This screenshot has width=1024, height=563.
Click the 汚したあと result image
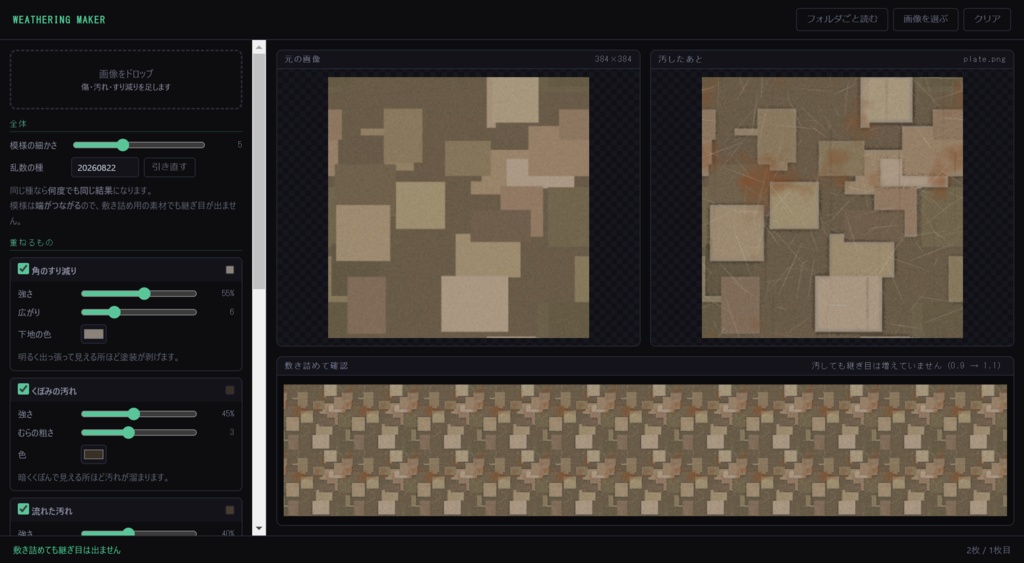pos(832,208)
